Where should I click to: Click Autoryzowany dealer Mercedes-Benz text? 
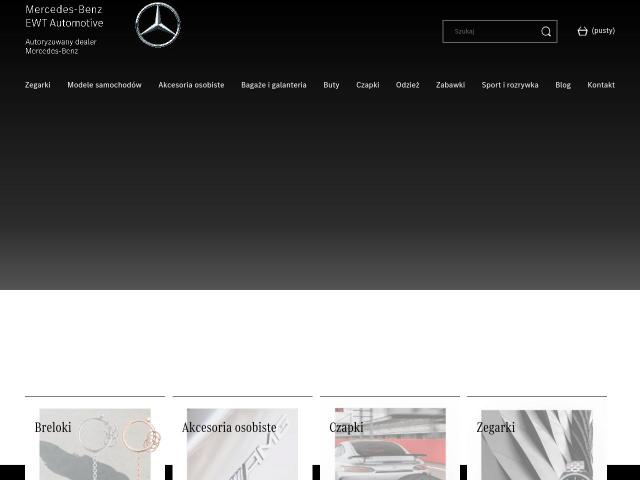61,47
